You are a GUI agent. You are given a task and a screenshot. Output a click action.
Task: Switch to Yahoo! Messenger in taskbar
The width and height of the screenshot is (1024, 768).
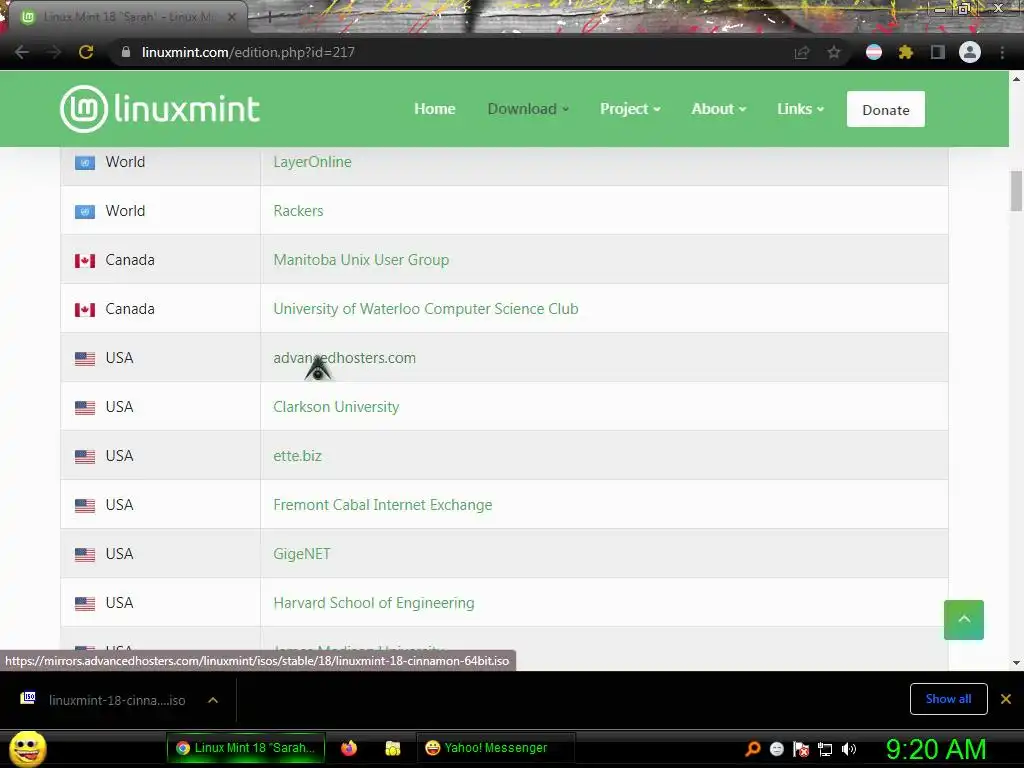point(496,748)
